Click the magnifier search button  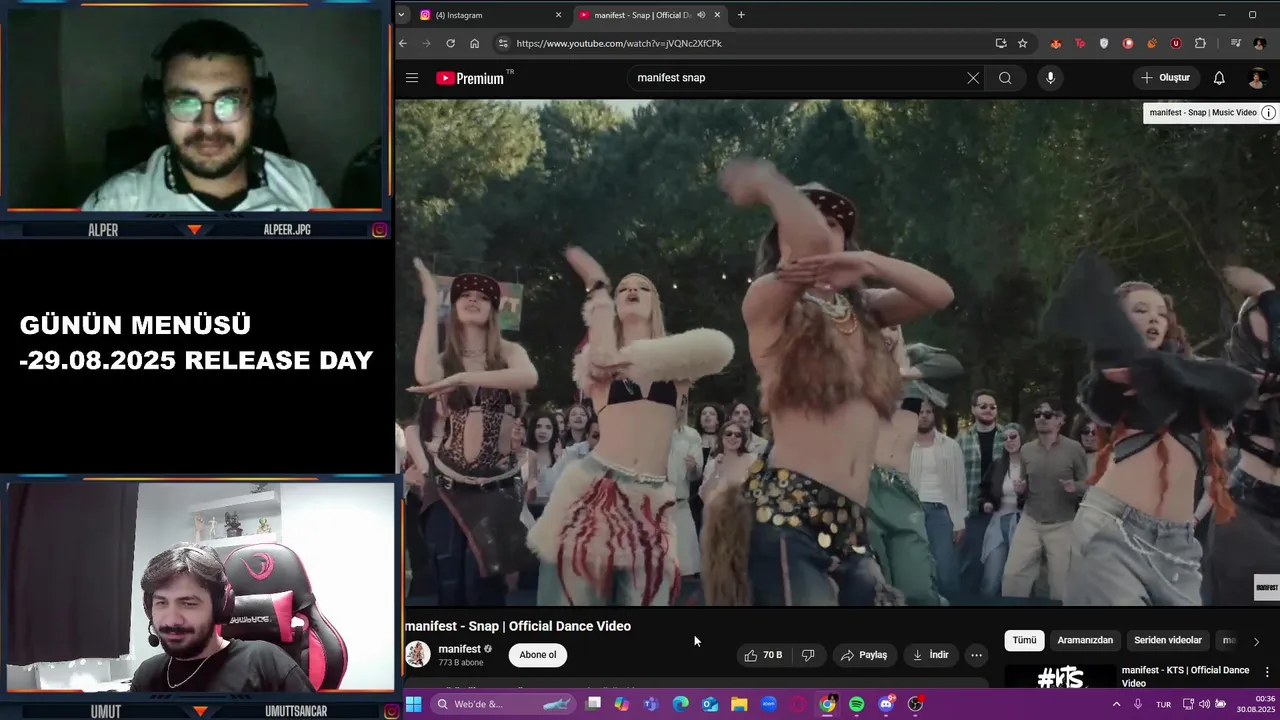click(x=1005, y=78)
